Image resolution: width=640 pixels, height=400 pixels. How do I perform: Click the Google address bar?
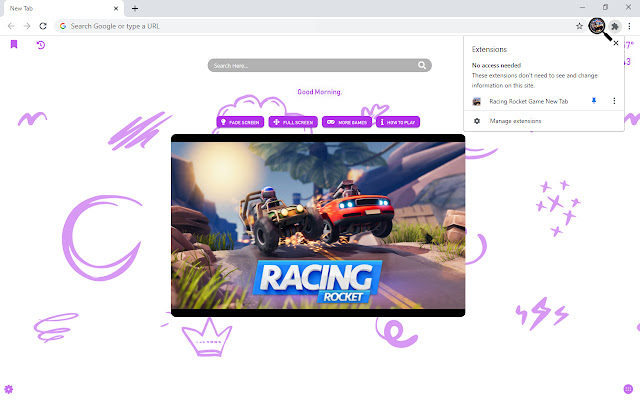tap(320, 26)
